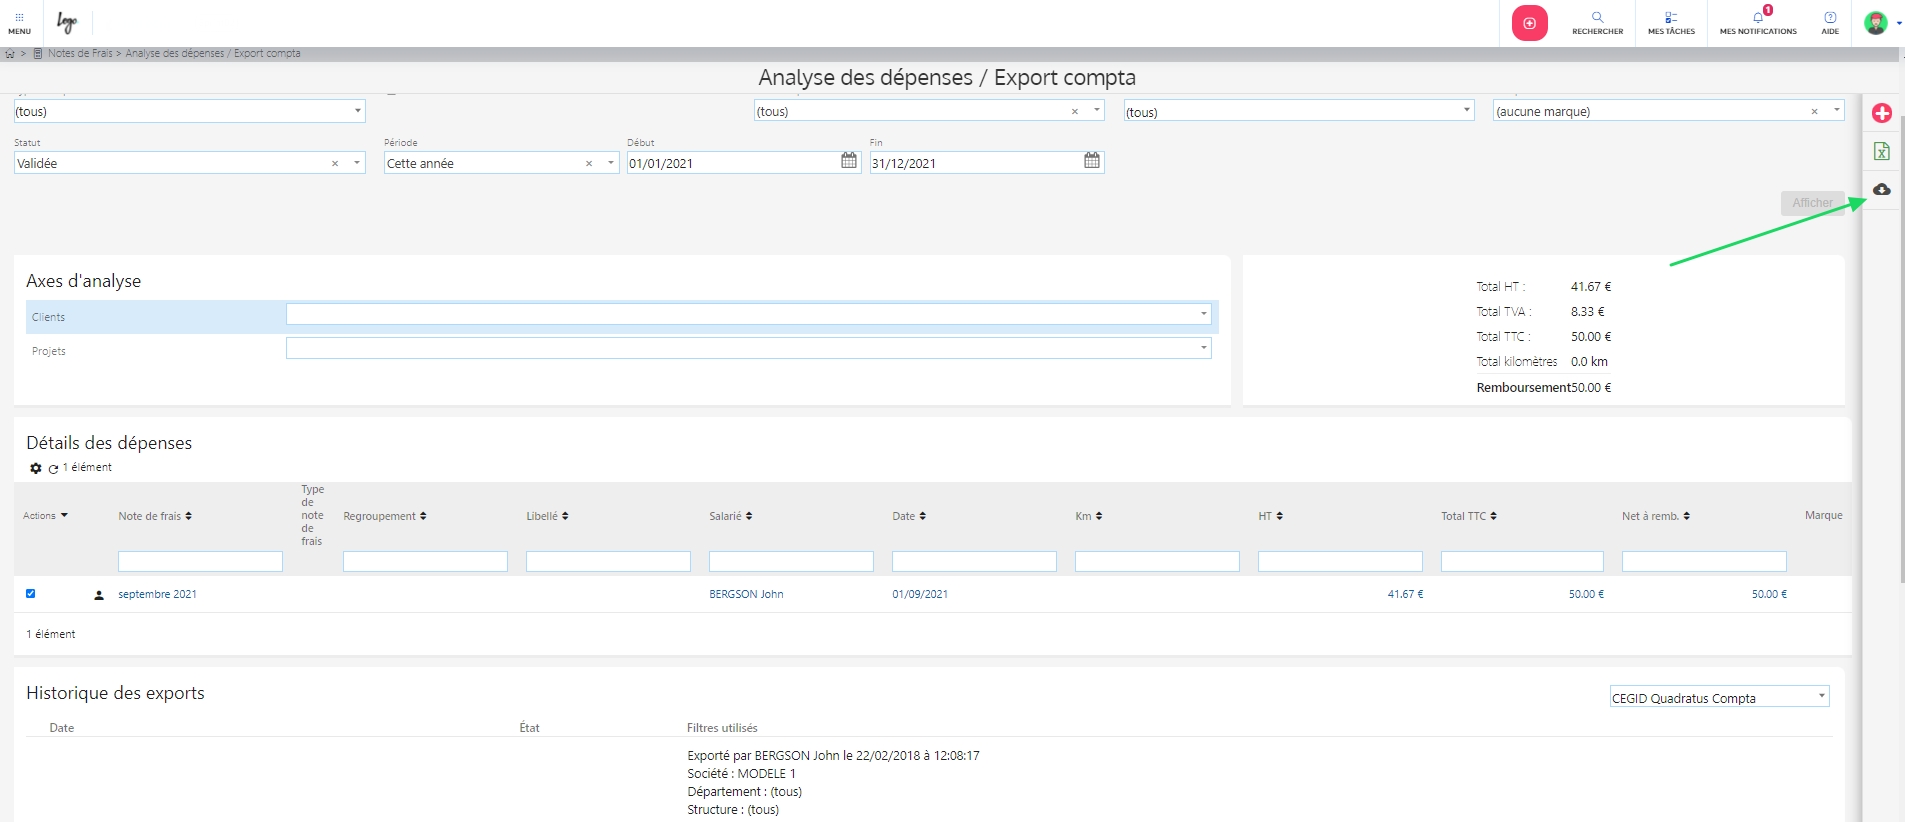Open Mes Tâches in top bar
Screen dimensions: 1905x822
[x=1671, y=22]
